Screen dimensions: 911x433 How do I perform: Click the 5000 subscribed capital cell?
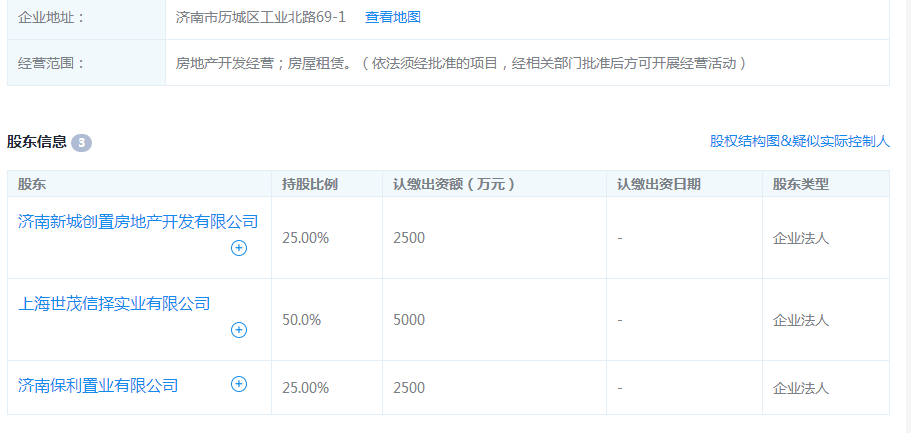point(409,320)
